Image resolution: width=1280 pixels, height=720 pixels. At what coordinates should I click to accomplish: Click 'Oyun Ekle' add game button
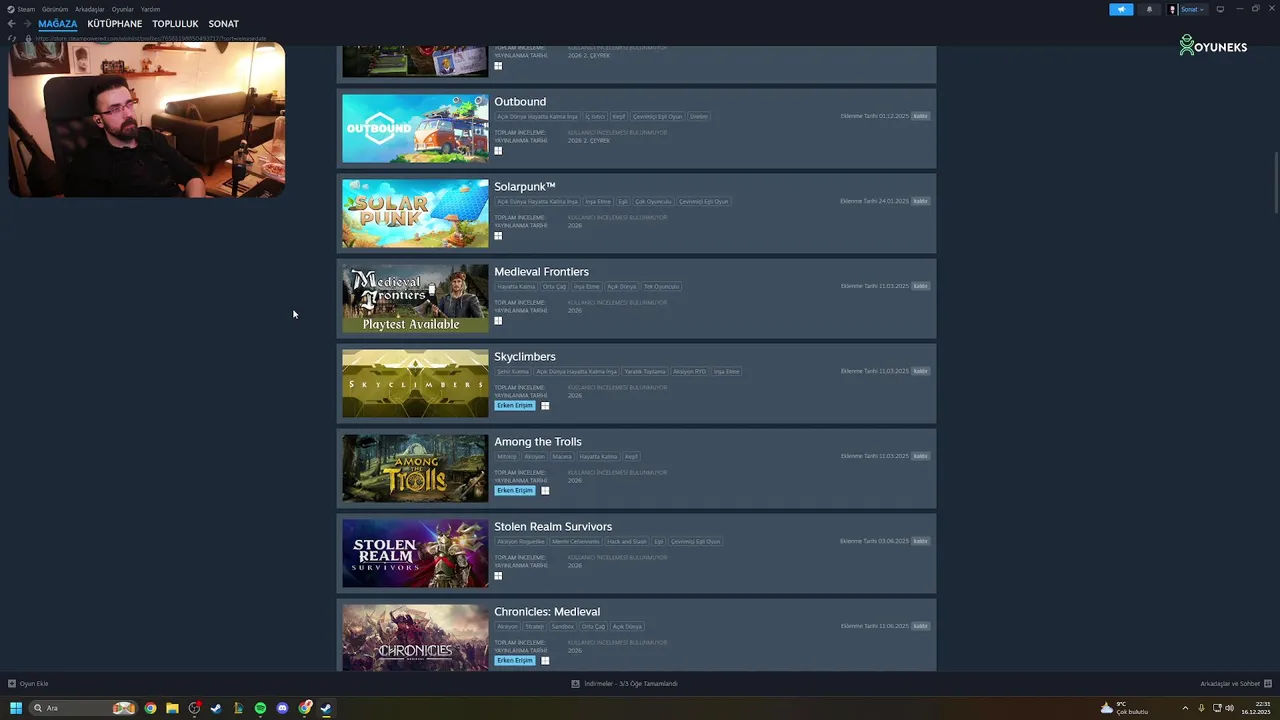(28, 684)
